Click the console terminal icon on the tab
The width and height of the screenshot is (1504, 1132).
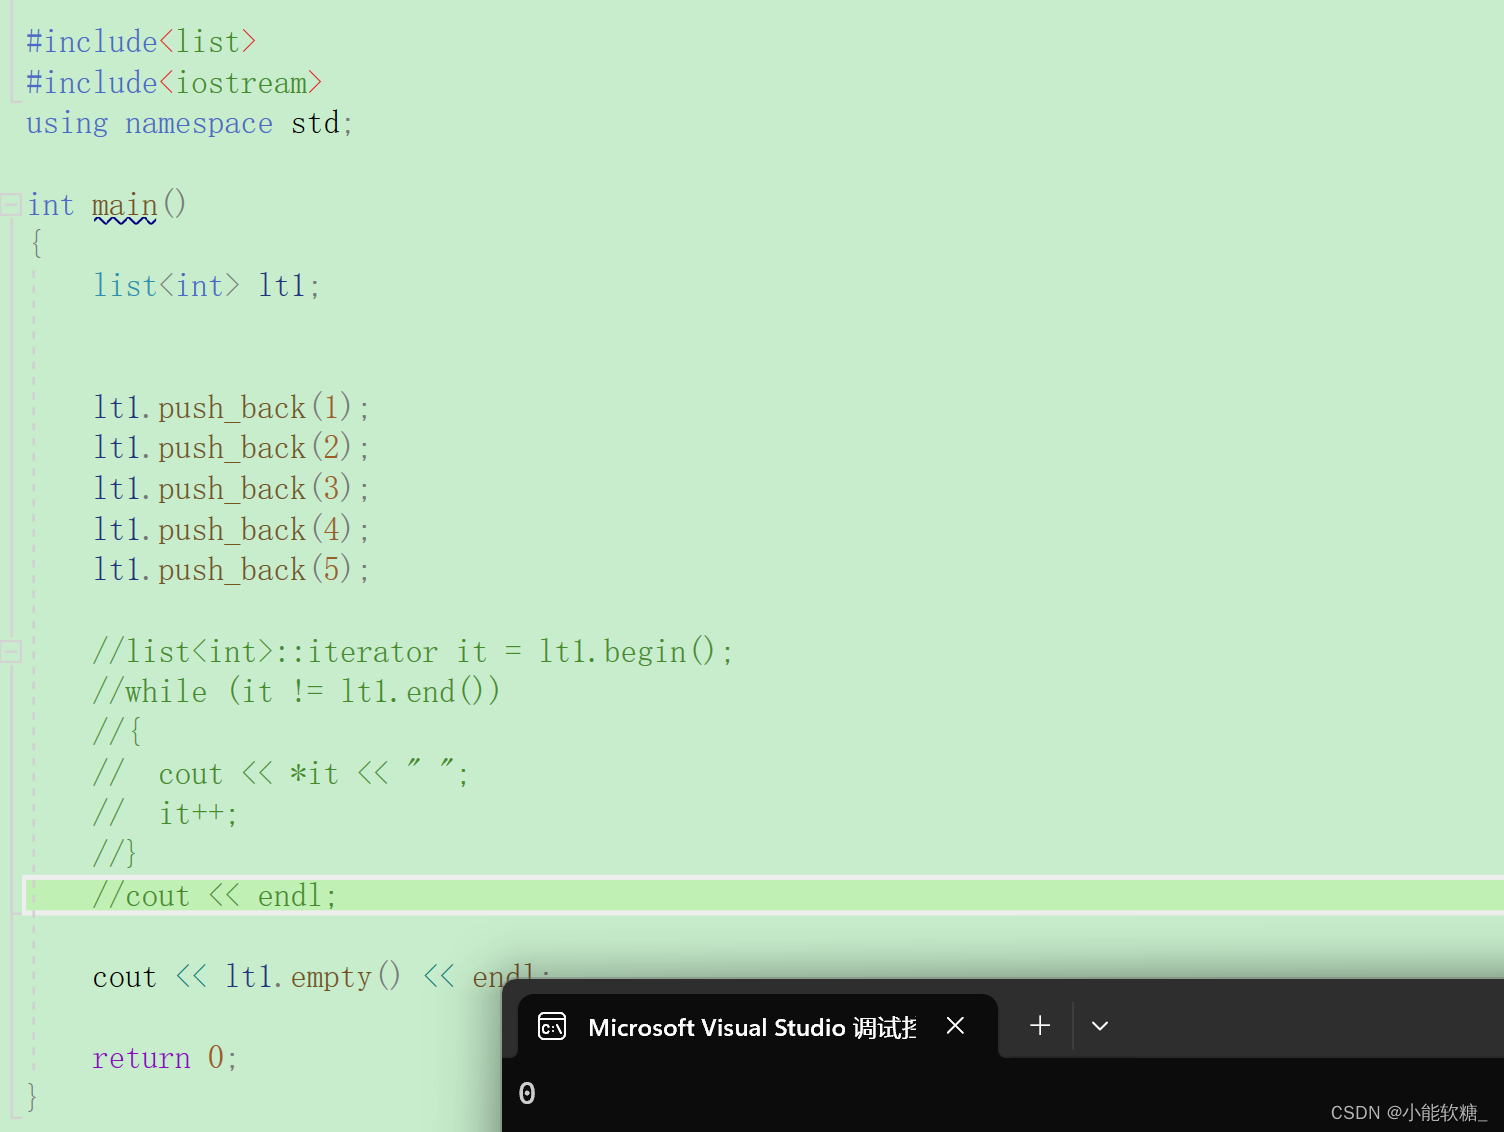[552, 1027]
